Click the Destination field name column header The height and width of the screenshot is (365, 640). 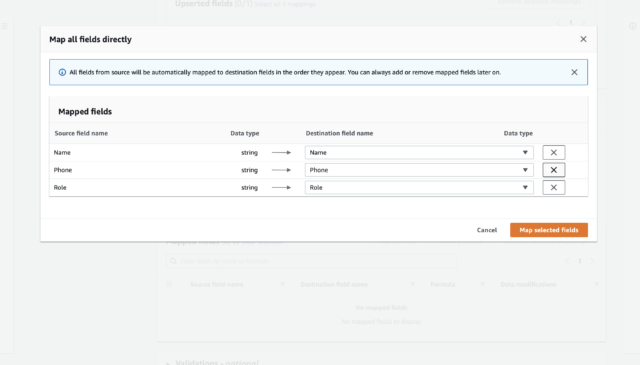pyautogui.click(x=339, y=133)
